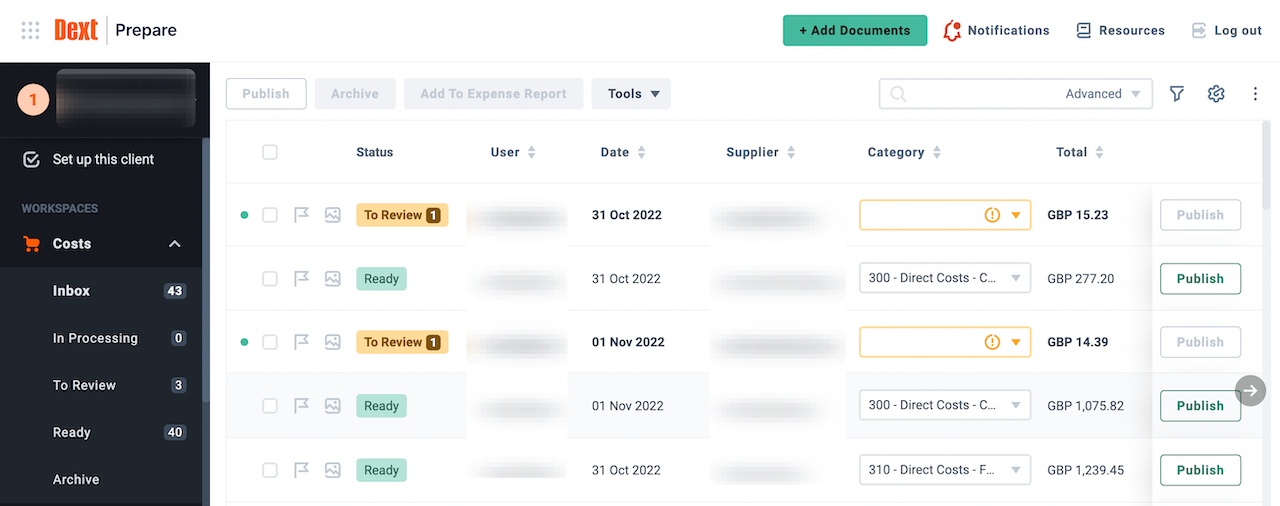Screen dimensions: 1280x506
Task: Click the Resources icon in header
Action: (x=1083, y=31)
